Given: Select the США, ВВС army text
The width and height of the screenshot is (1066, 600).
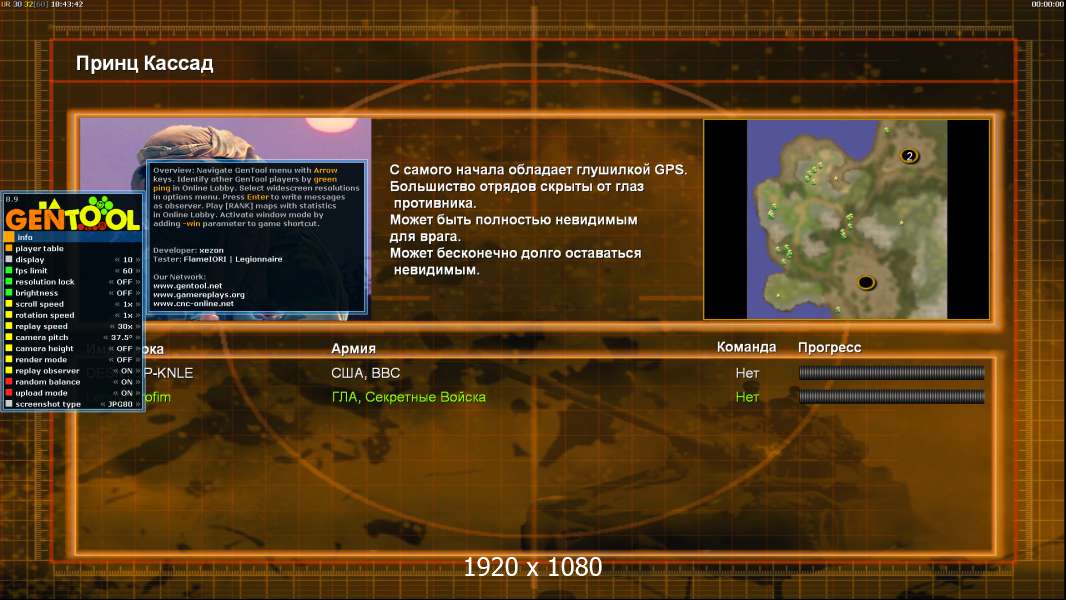Looking at the screenshot, I should [x=366, y=373].
